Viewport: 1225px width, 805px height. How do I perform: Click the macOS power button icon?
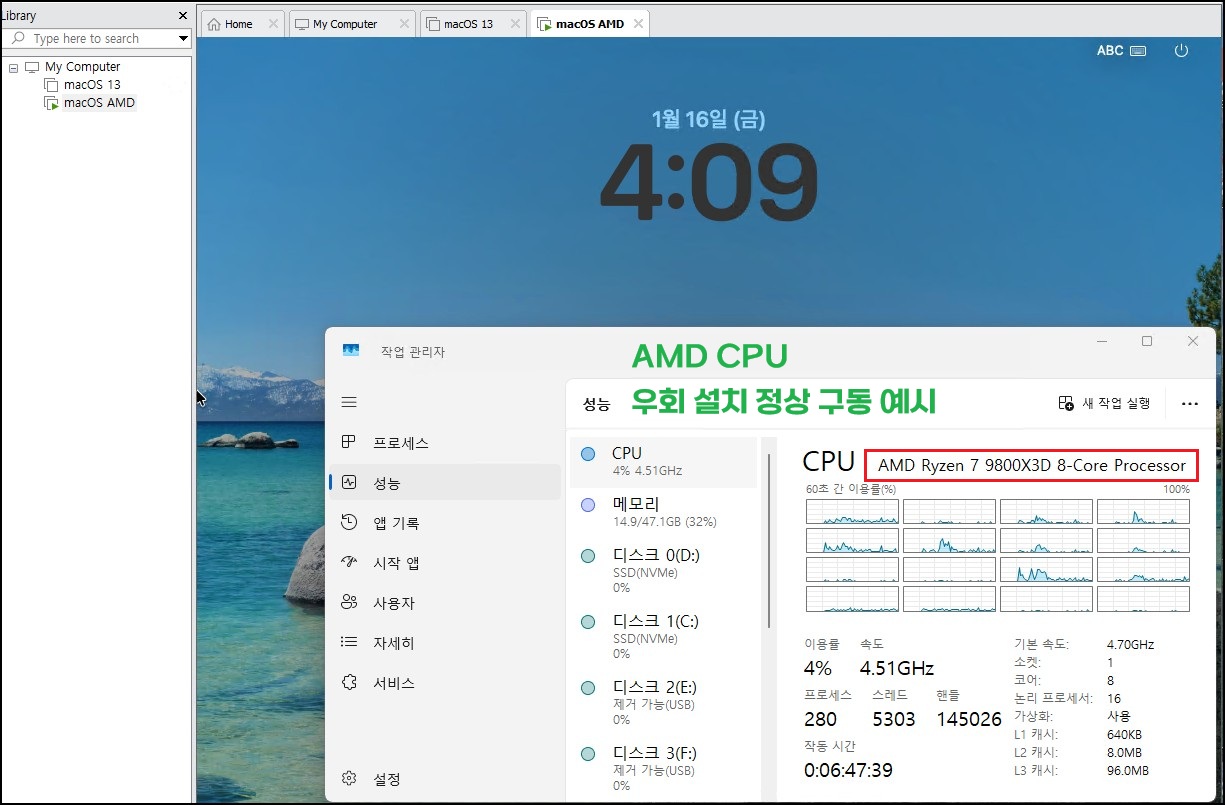click(1181, 50)
